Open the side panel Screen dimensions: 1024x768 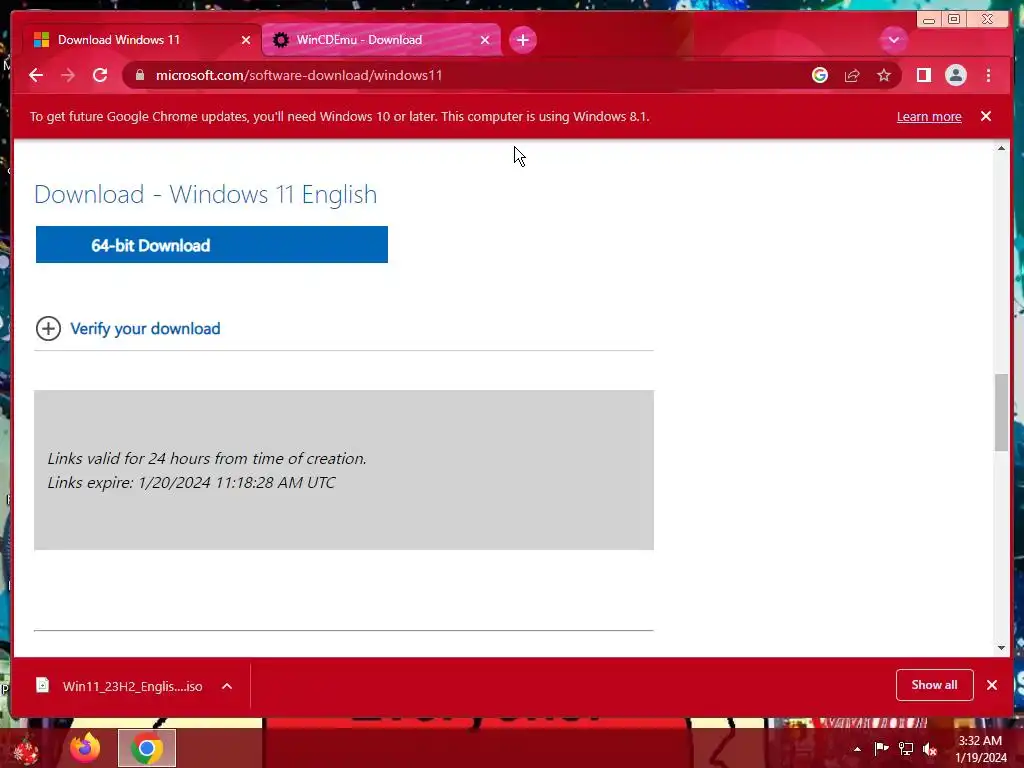(923, 75)
